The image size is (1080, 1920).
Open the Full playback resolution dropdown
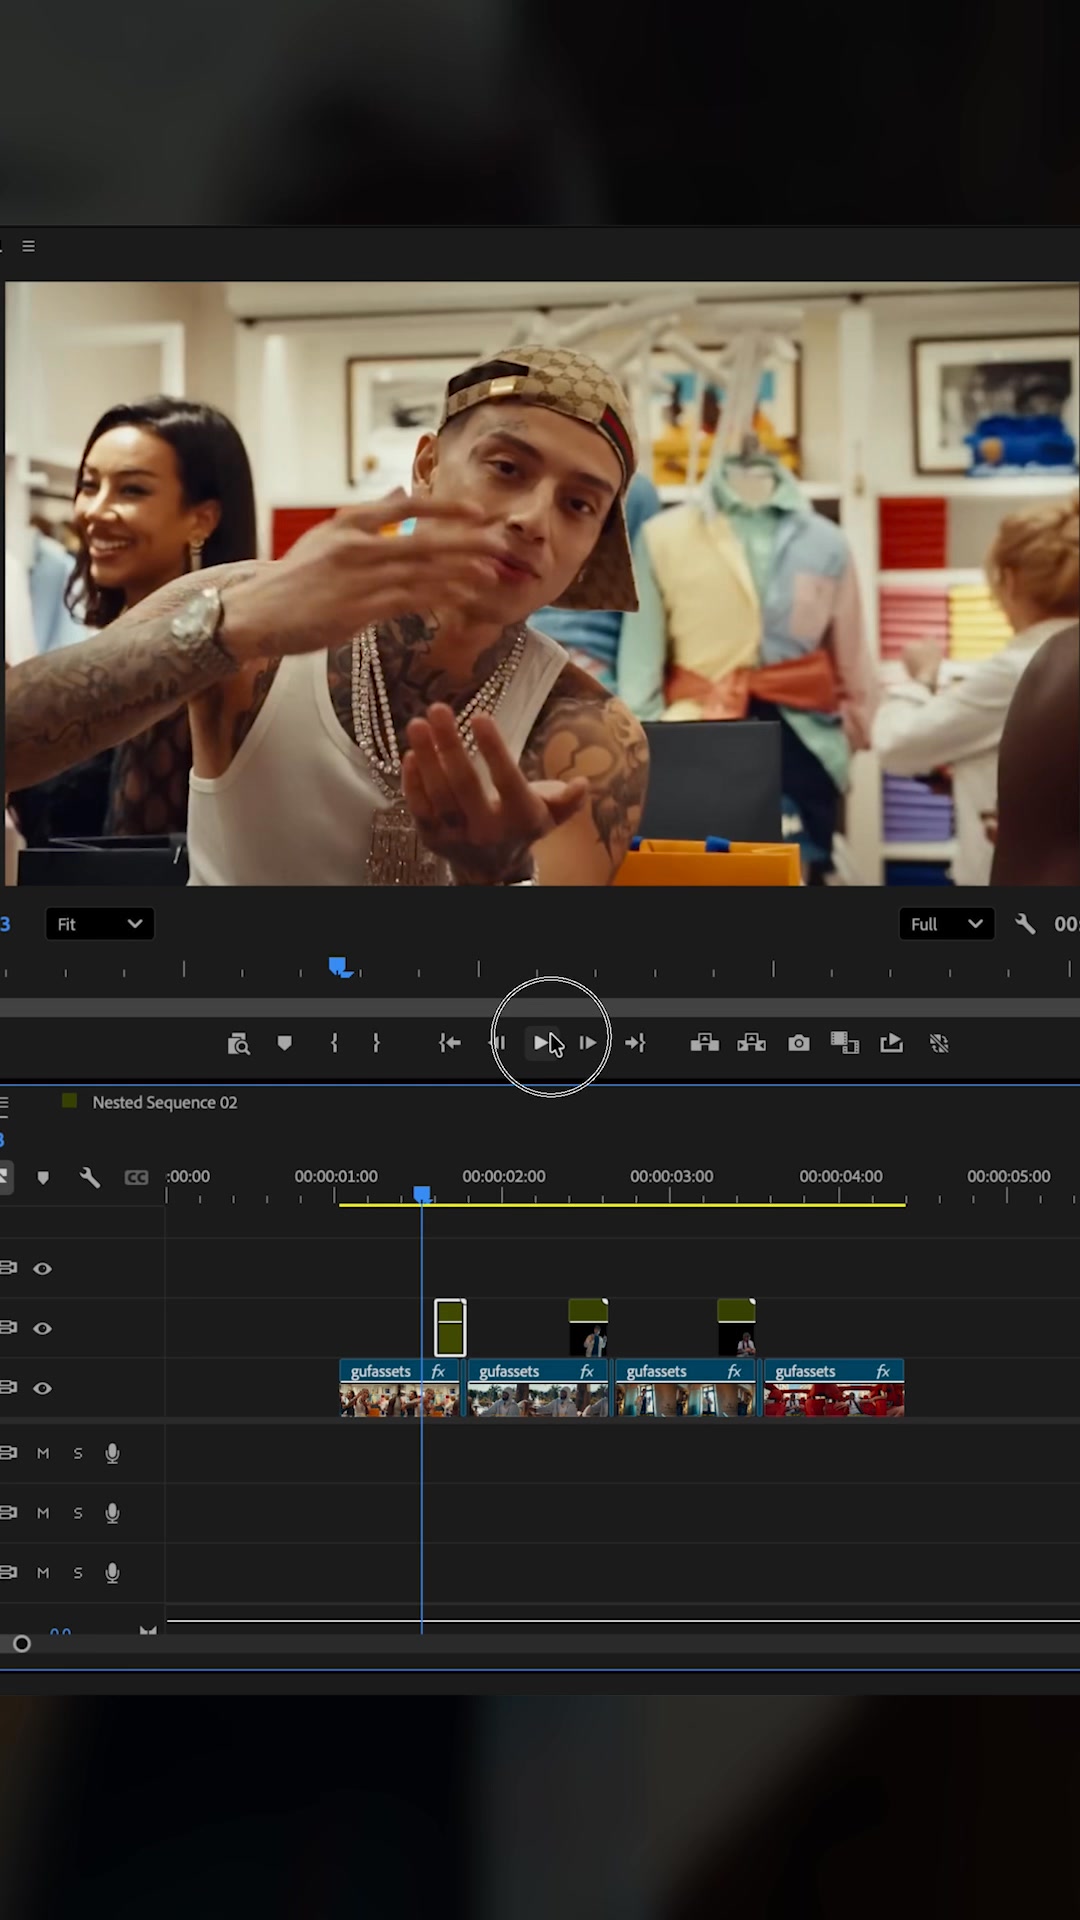click(946, 924)
